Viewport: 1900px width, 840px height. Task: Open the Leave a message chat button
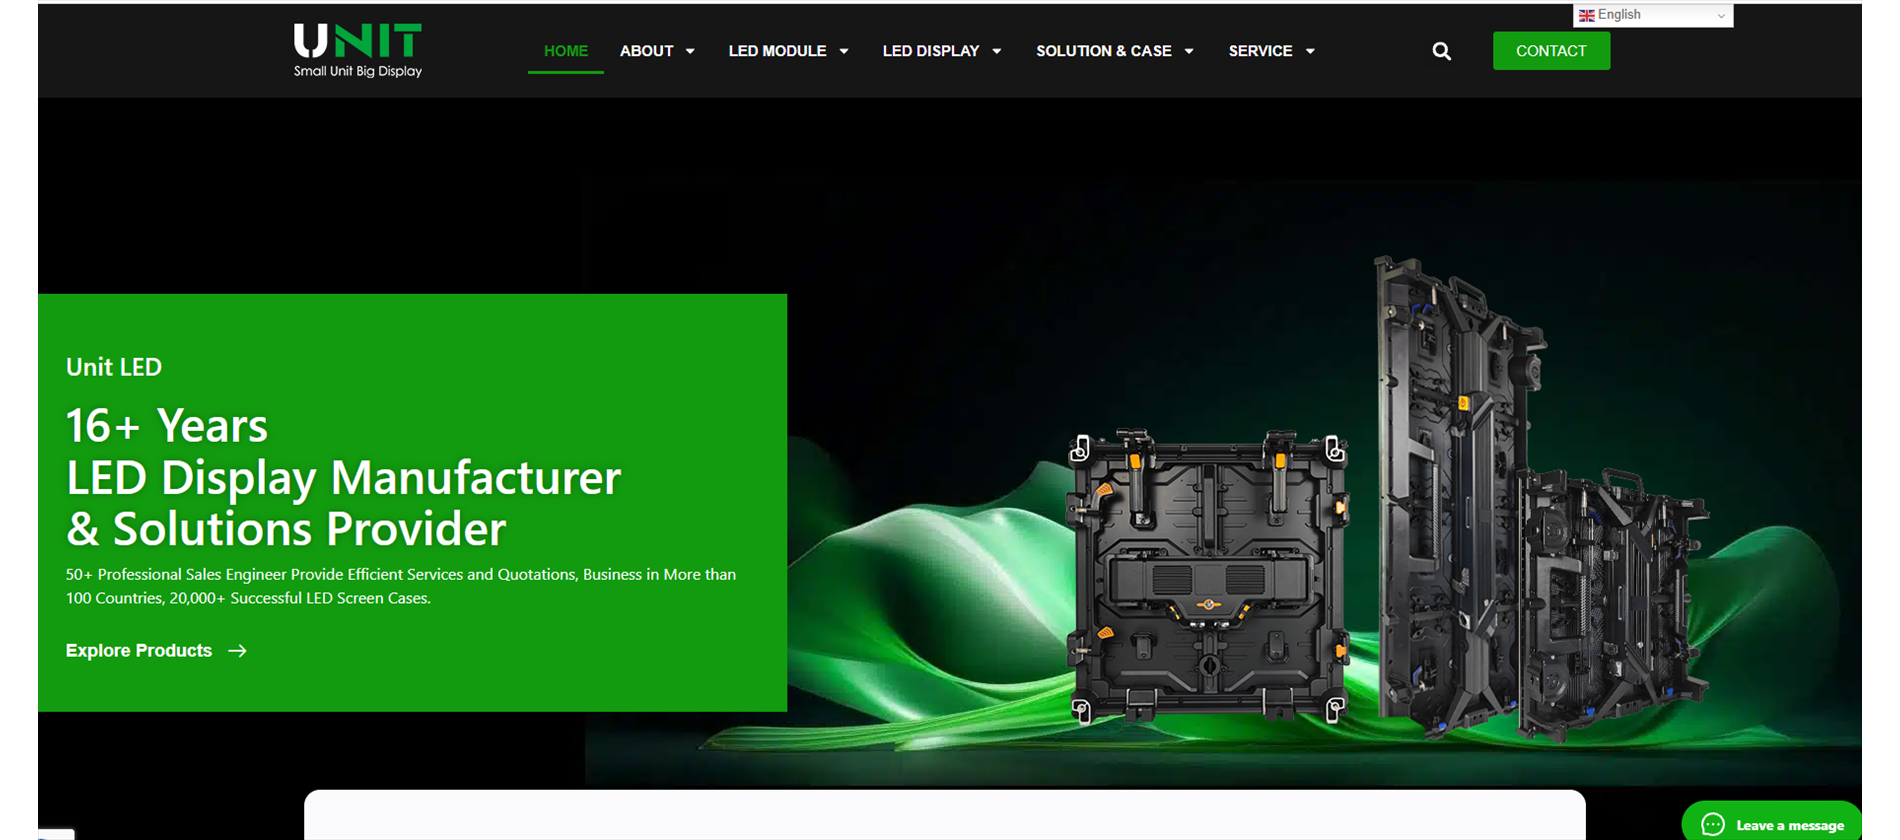click(x=1772, y=822)
